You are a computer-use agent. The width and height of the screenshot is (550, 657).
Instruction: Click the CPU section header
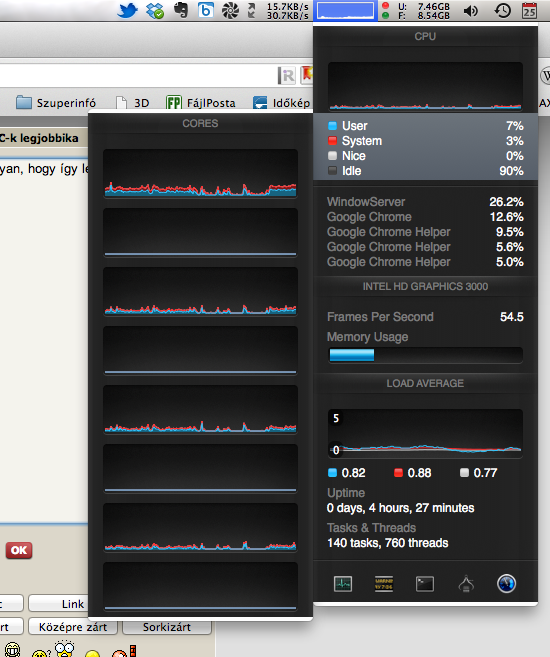(426, 36)
